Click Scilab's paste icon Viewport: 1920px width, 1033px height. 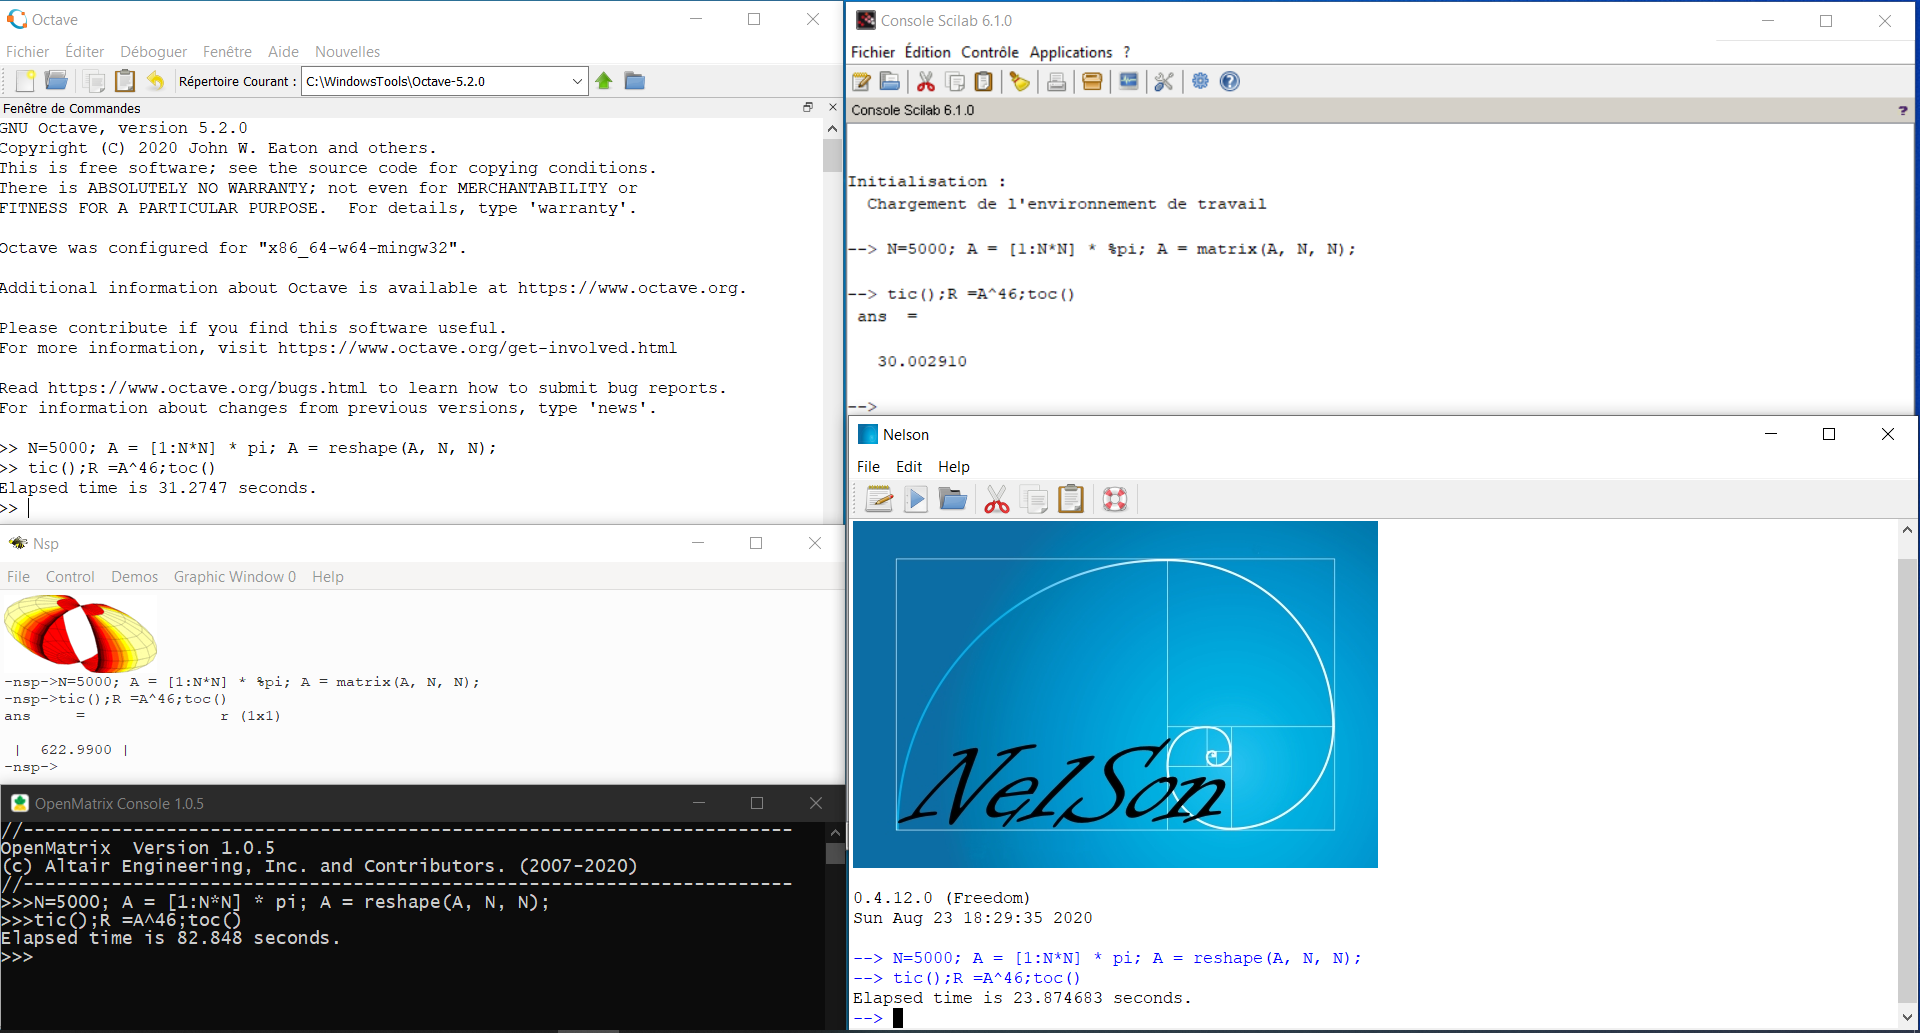coord(984,82)
